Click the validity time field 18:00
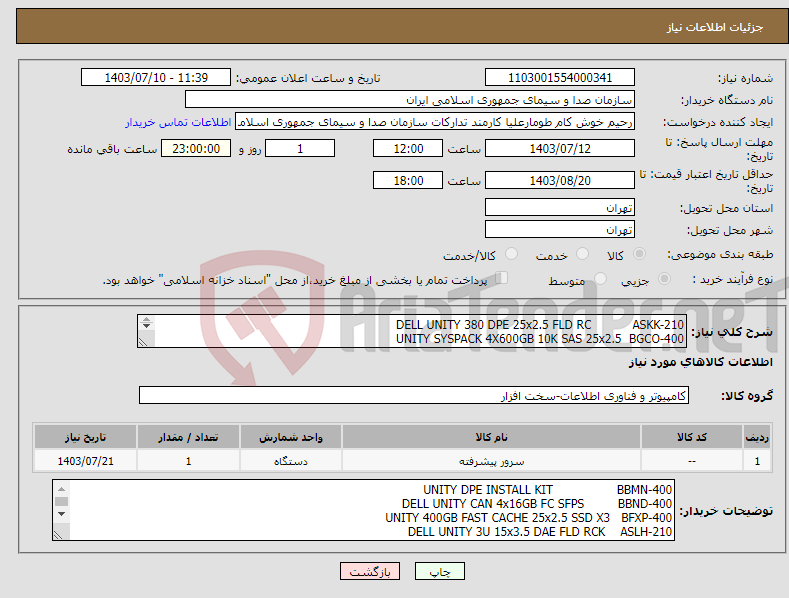The width and height of the screenshot is (789, 598). click(408, 180)
